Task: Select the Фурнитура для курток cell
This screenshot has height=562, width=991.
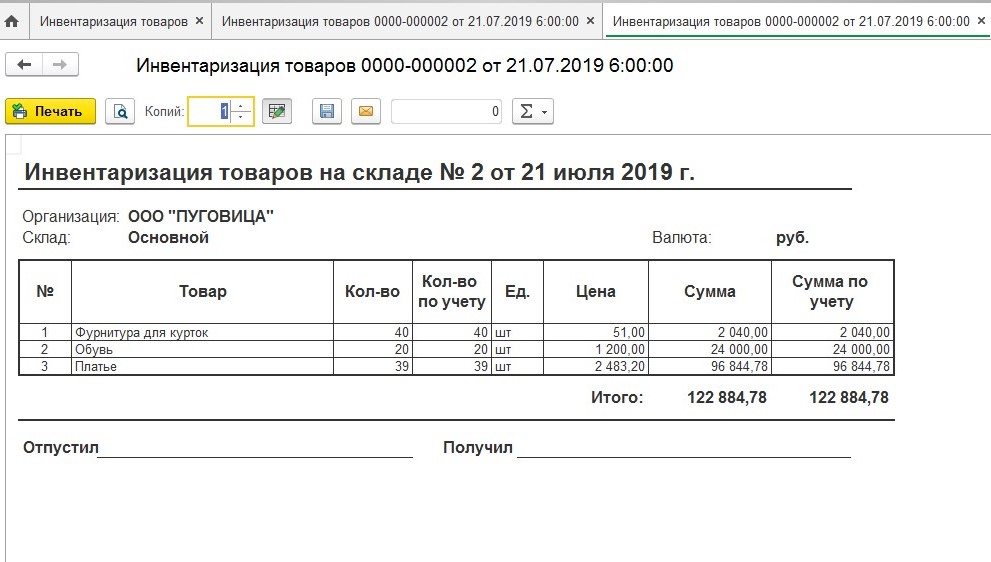Action: [x=201, y=332]
